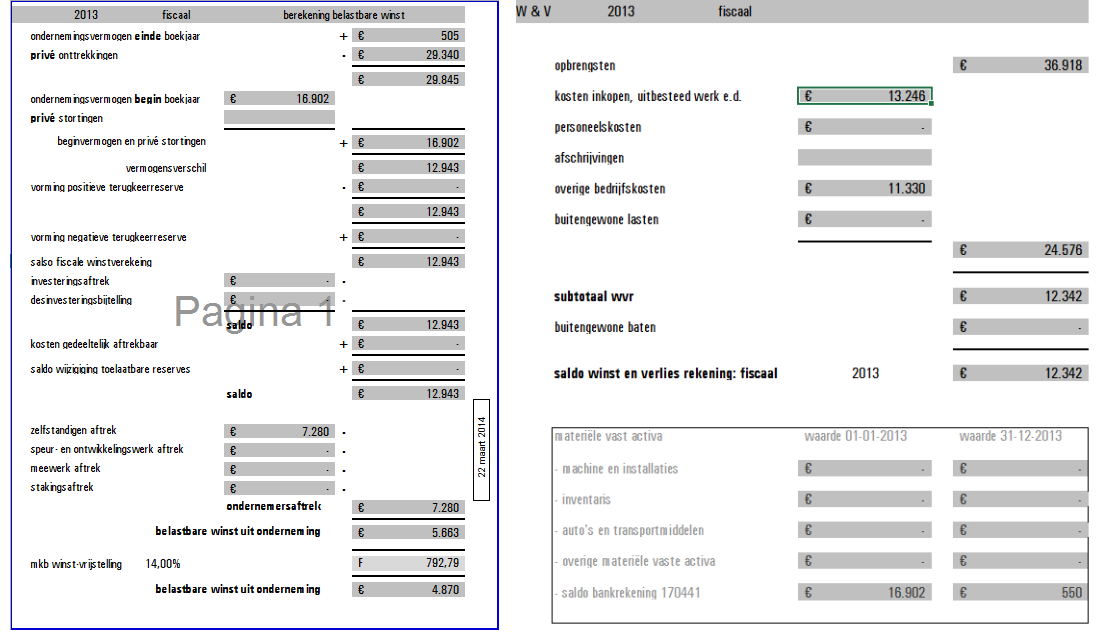Click 'saldo winst en verlies rekening: fiscaal' label
This screenshot has height=634, width=1099.
tap(666, 373)
